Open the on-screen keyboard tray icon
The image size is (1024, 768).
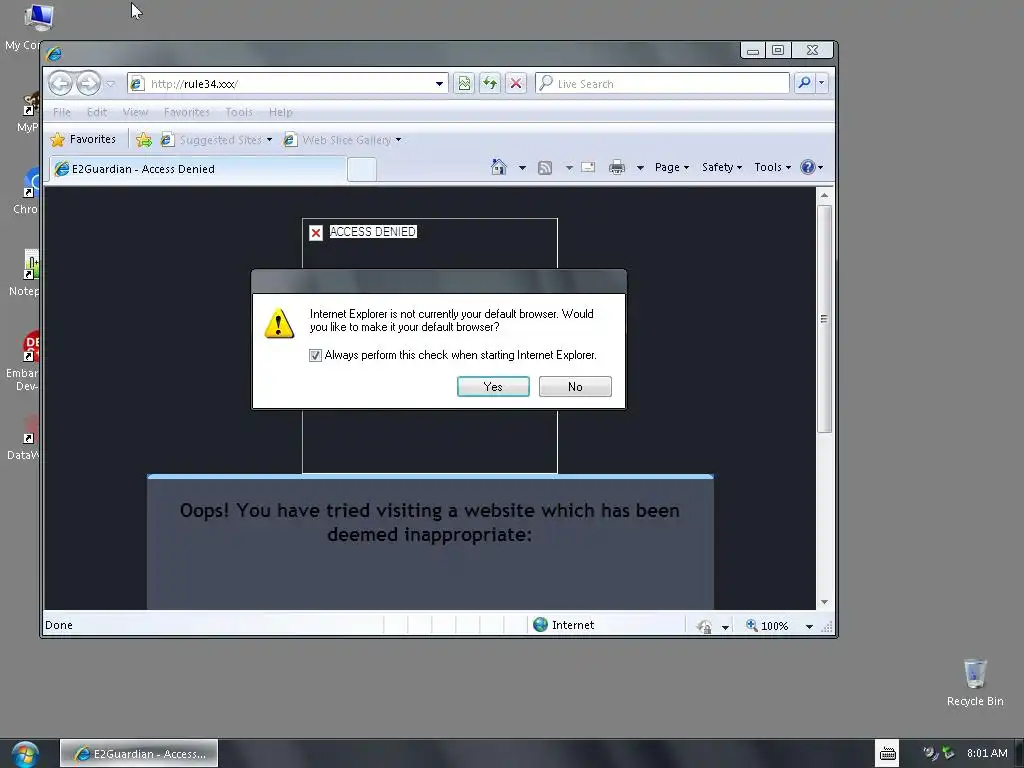click(x=888, y=754)
